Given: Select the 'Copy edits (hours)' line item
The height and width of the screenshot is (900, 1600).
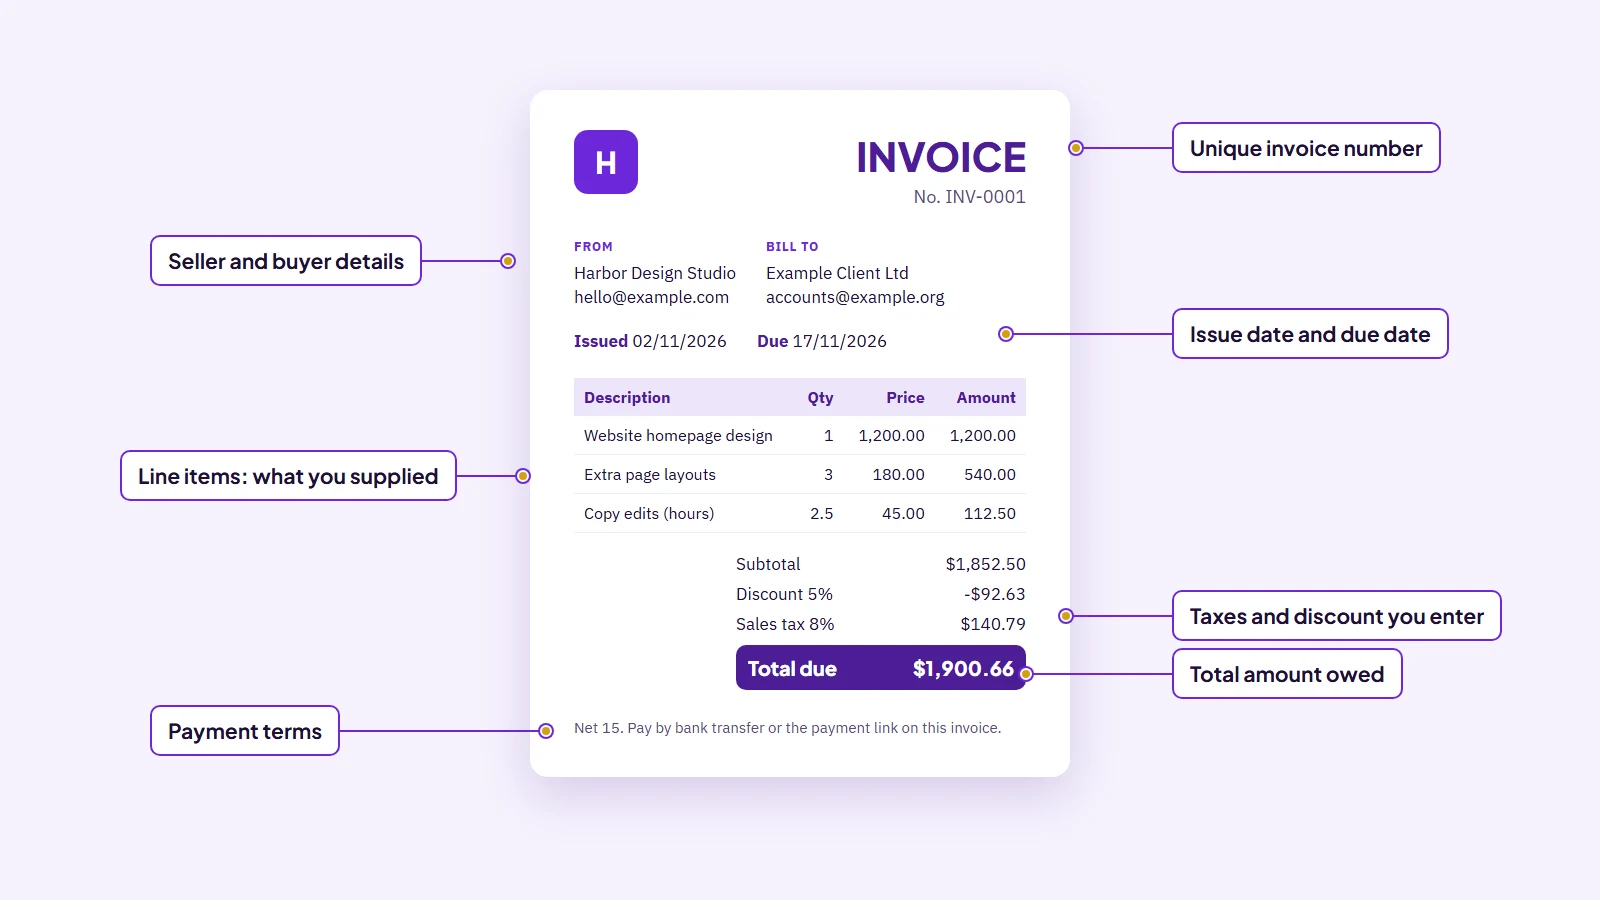Looking at the screenshot, I should tap(800, 514).
